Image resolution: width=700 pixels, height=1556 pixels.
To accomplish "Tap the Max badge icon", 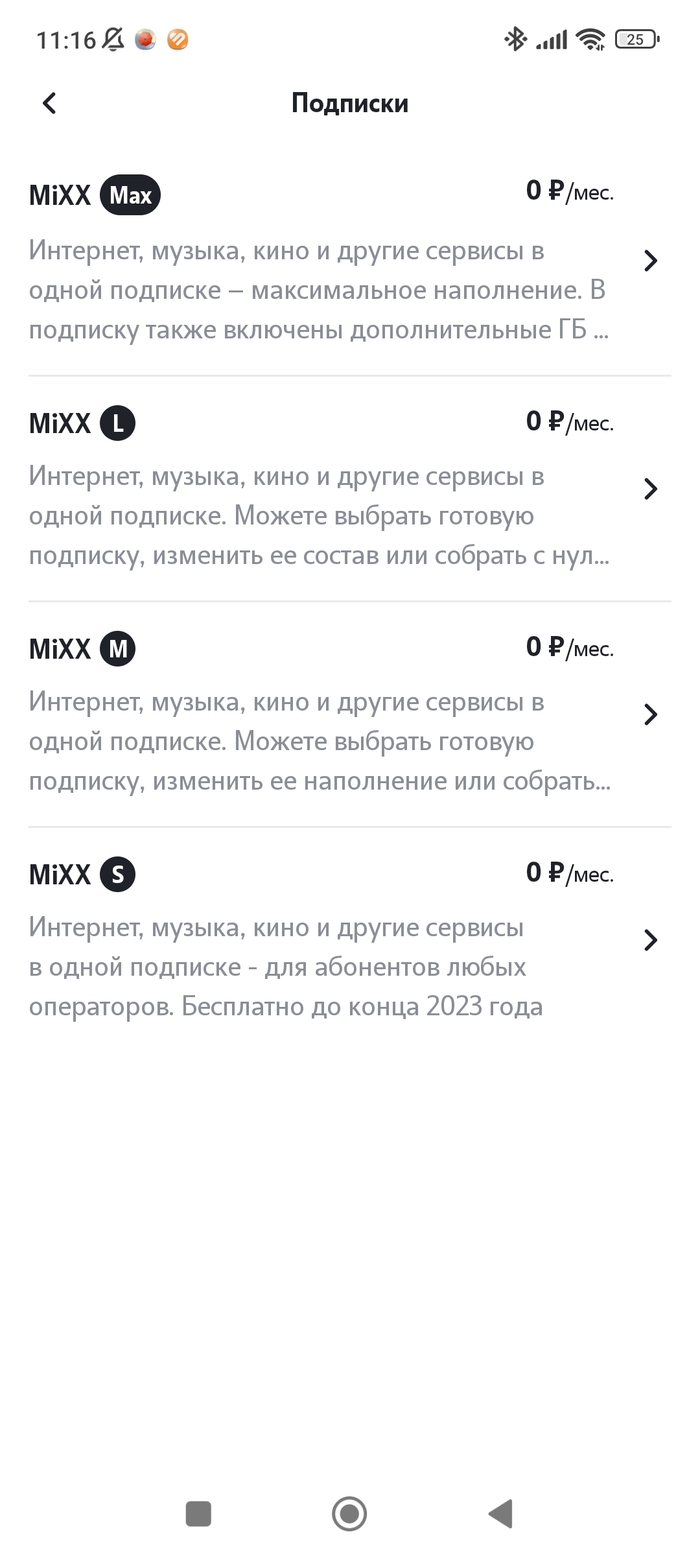I will (x=130, y=195).
